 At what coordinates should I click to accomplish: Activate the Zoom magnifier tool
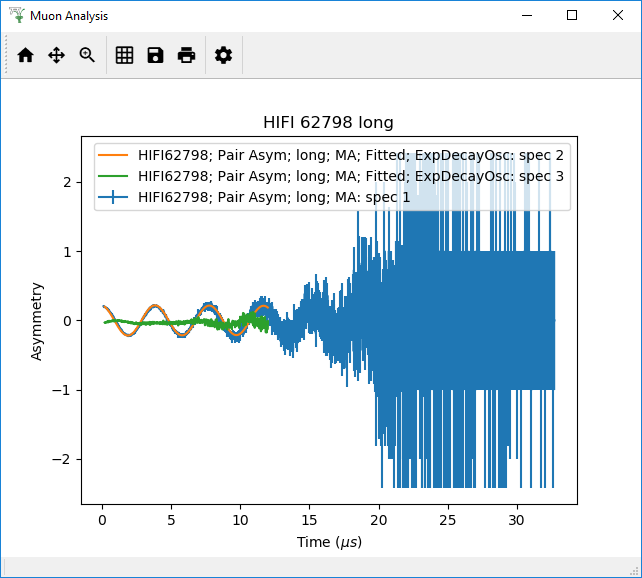[87, 56]
